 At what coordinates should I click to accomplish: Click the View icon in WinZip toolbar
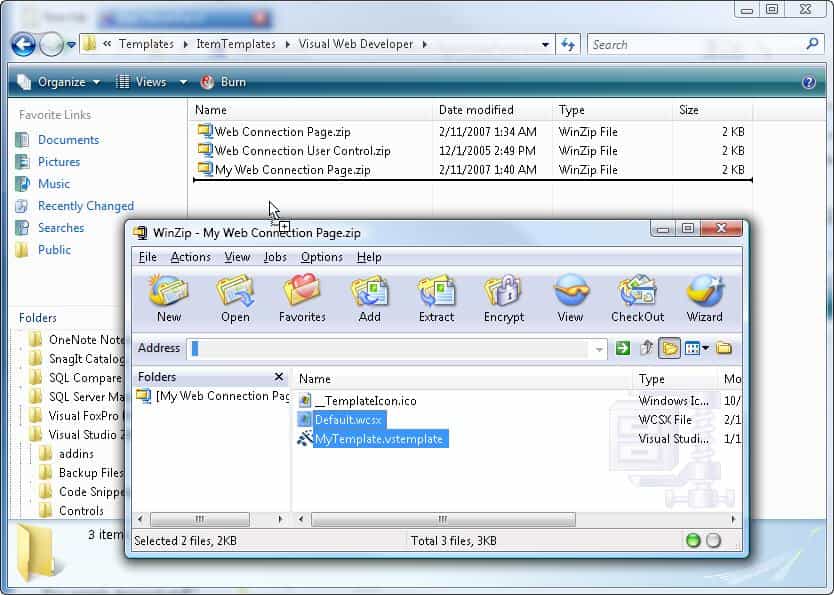point(570,290)
